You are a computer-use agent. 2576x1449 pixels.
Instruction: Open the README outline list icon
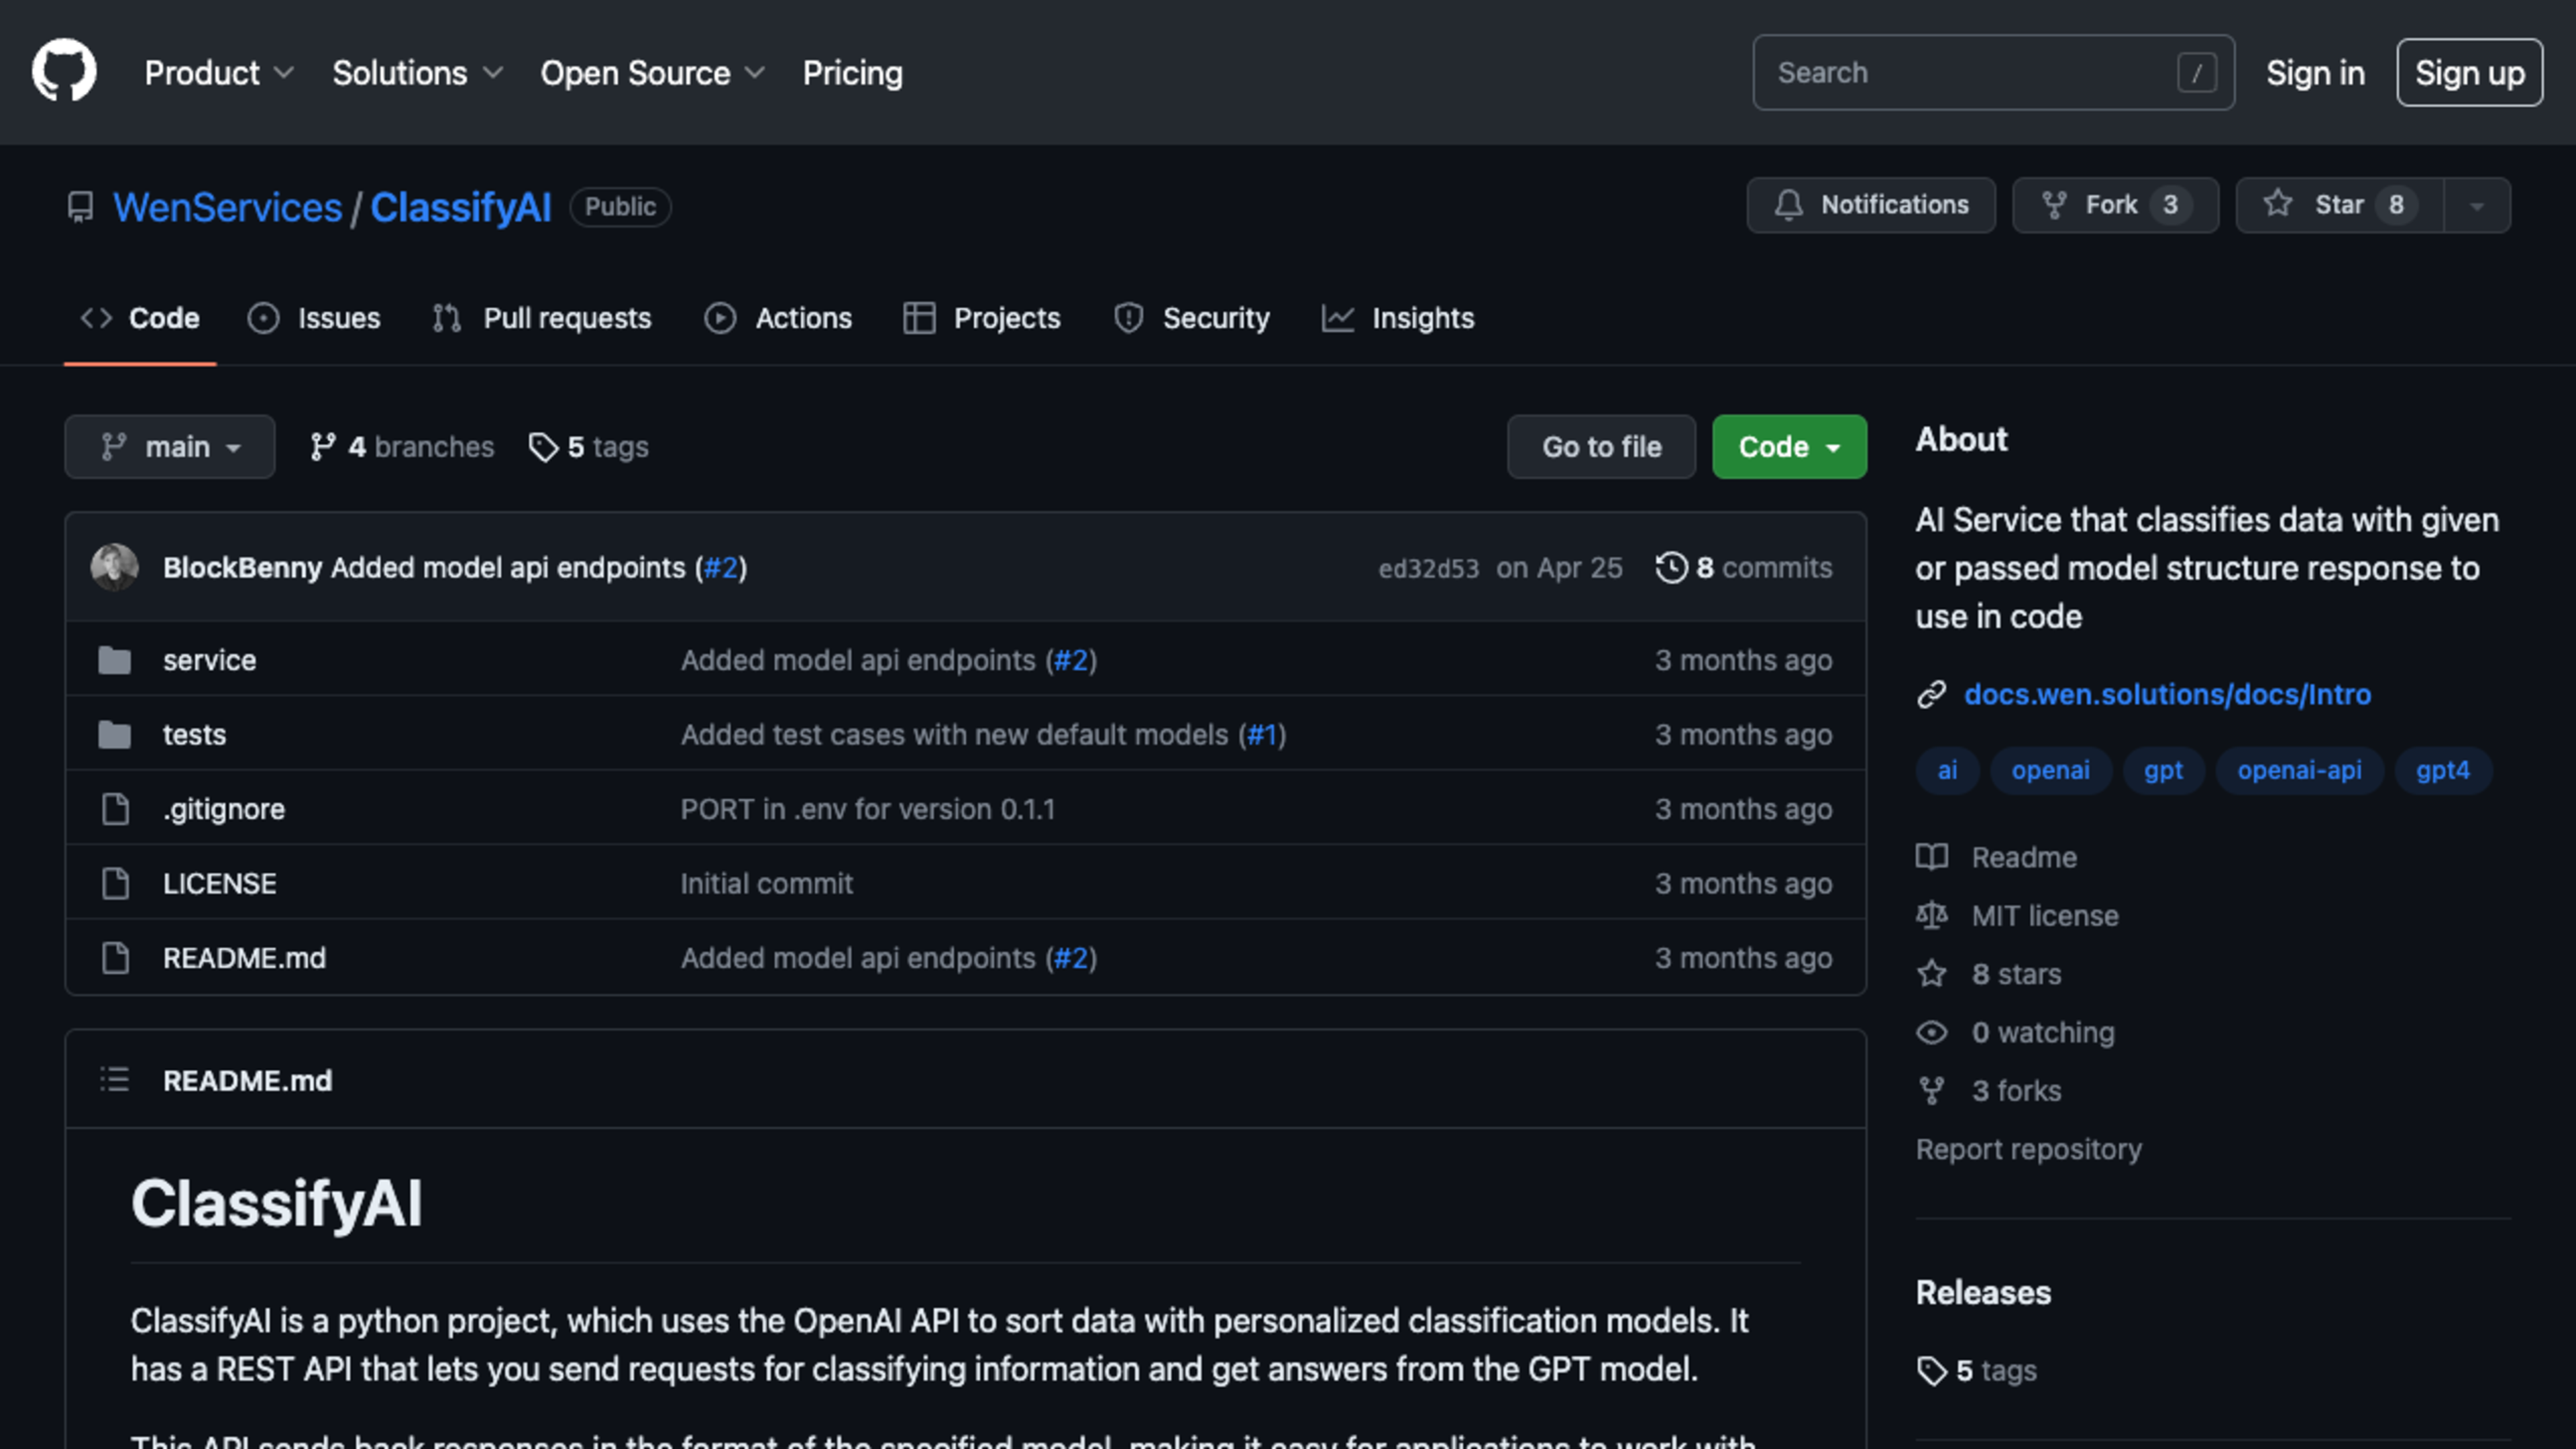point(115,1080)
